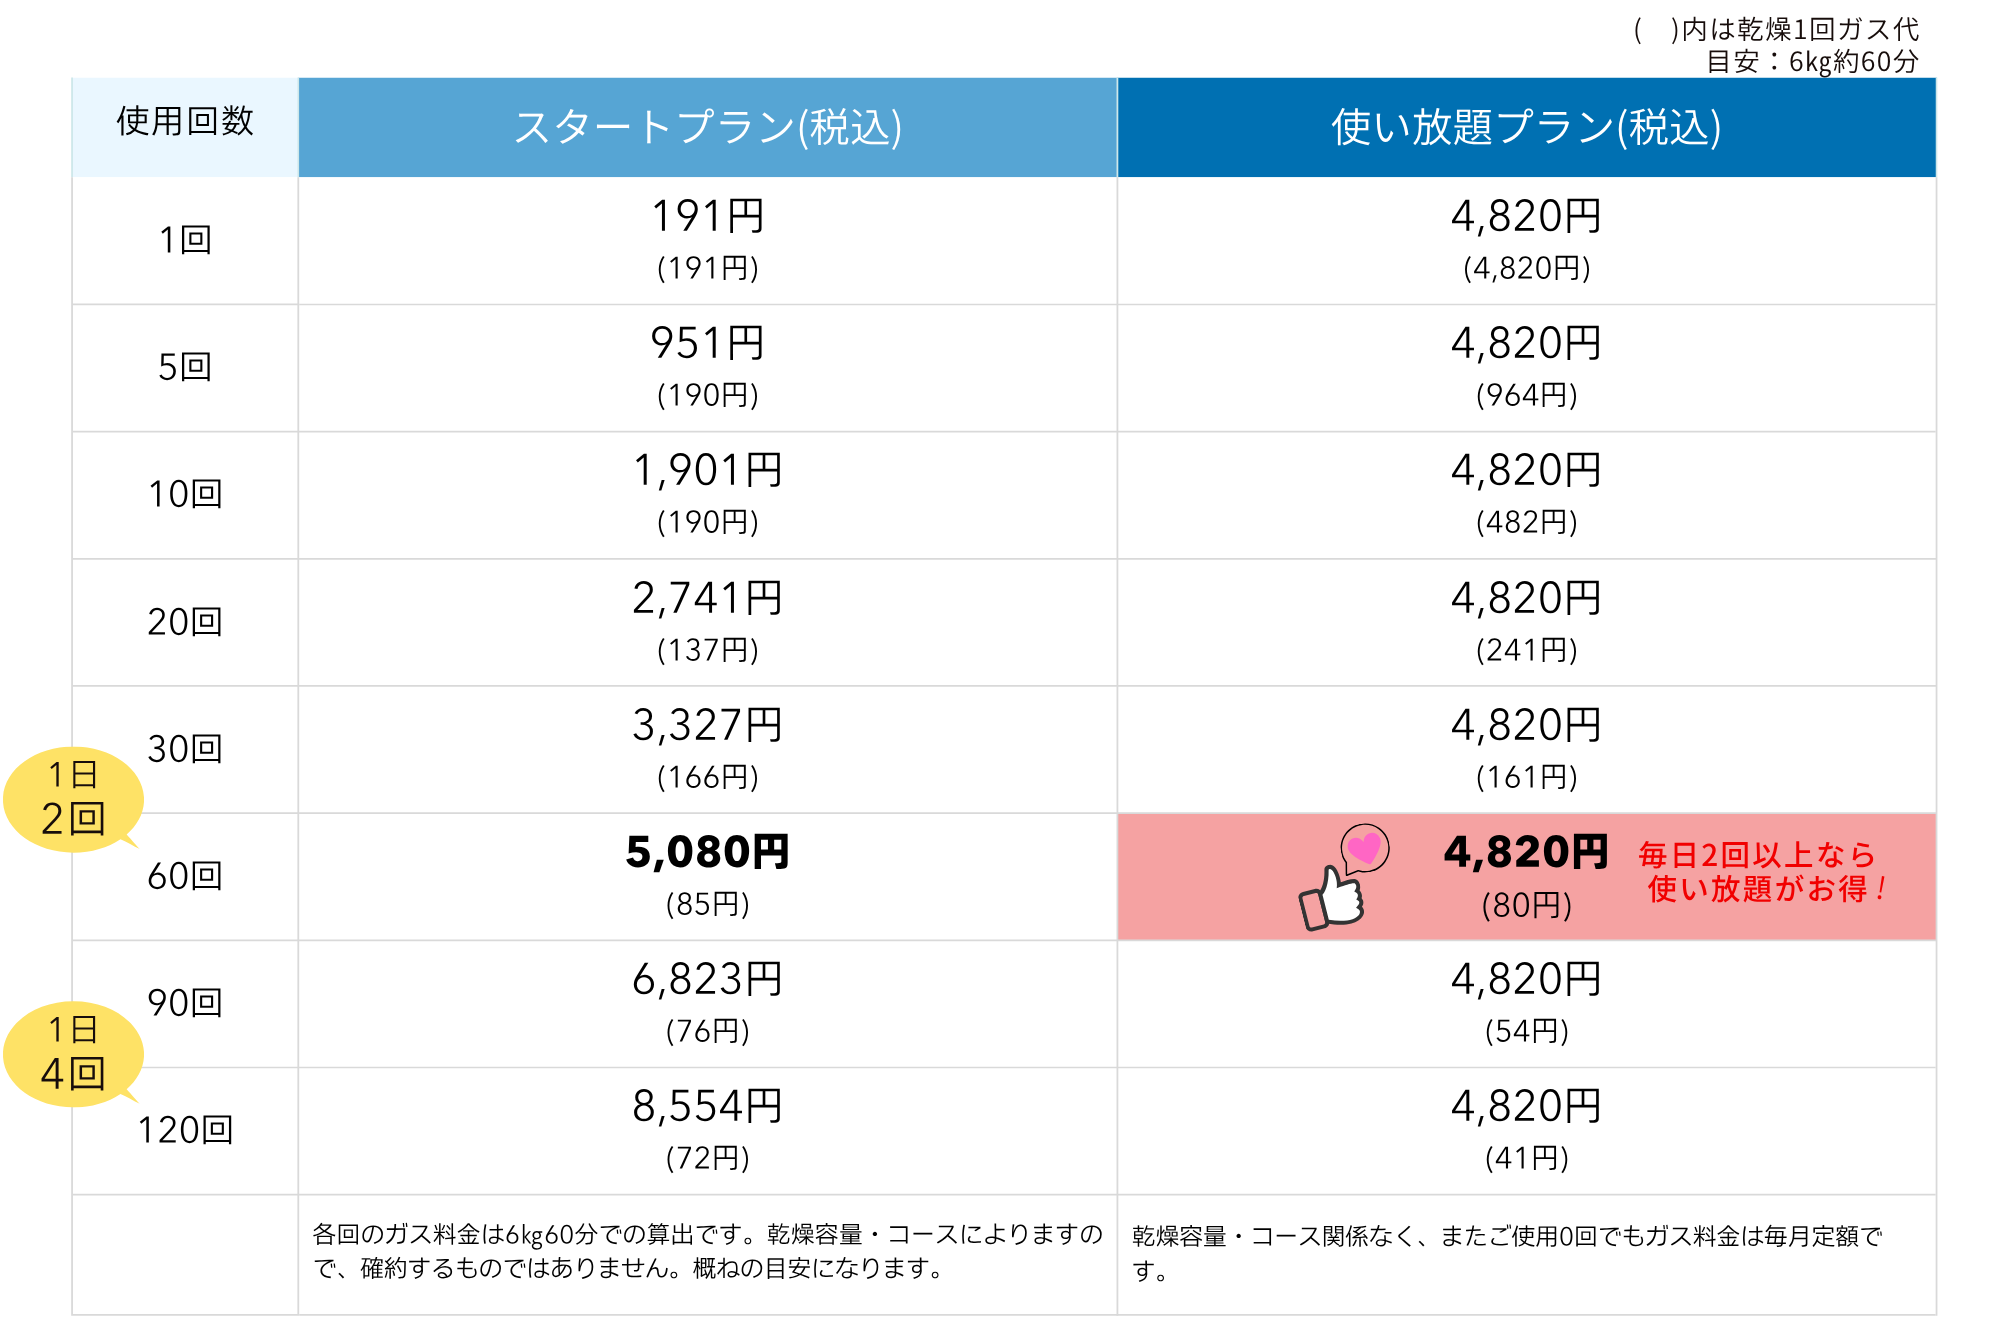The image size is (2000, 1318).
Task: Click the bold 5,080円 price
Action: click(x=707, y=852)
